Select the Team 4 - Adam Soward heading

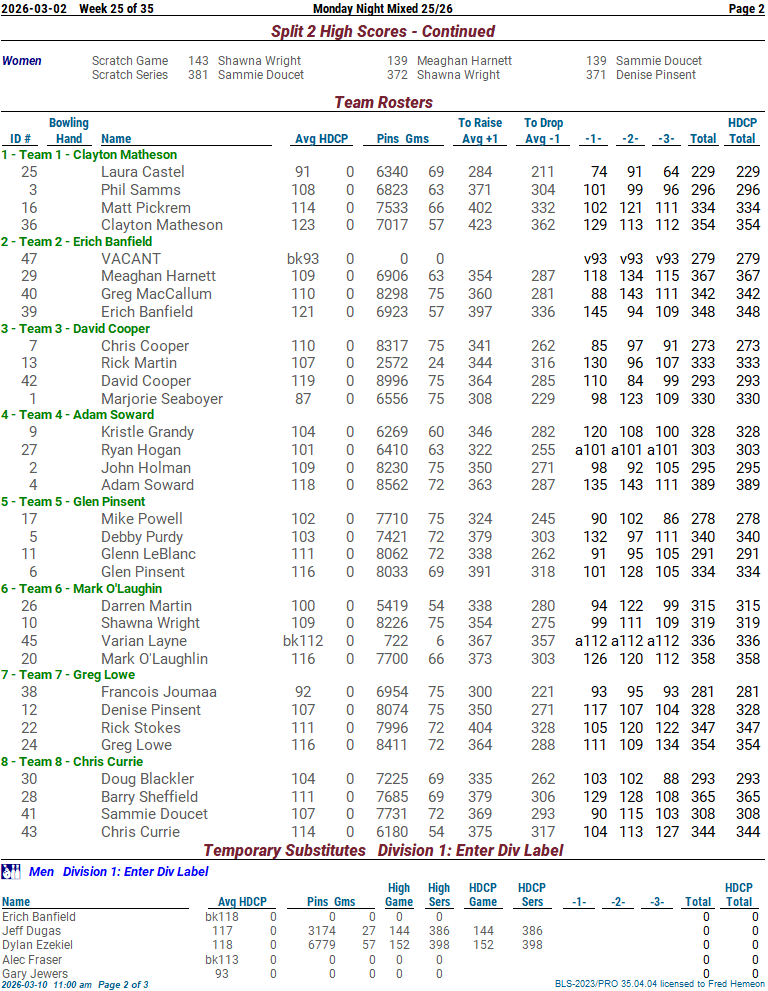point(77,415)
